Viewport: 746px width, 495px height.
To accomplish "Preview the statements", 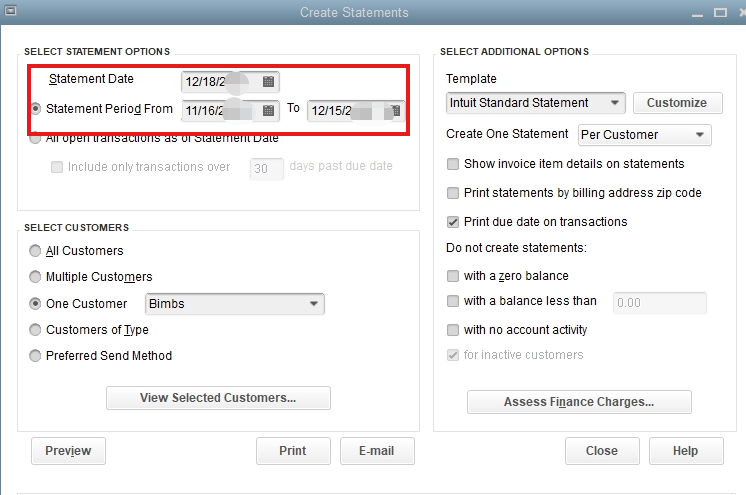I will click(x=68, y=451).
